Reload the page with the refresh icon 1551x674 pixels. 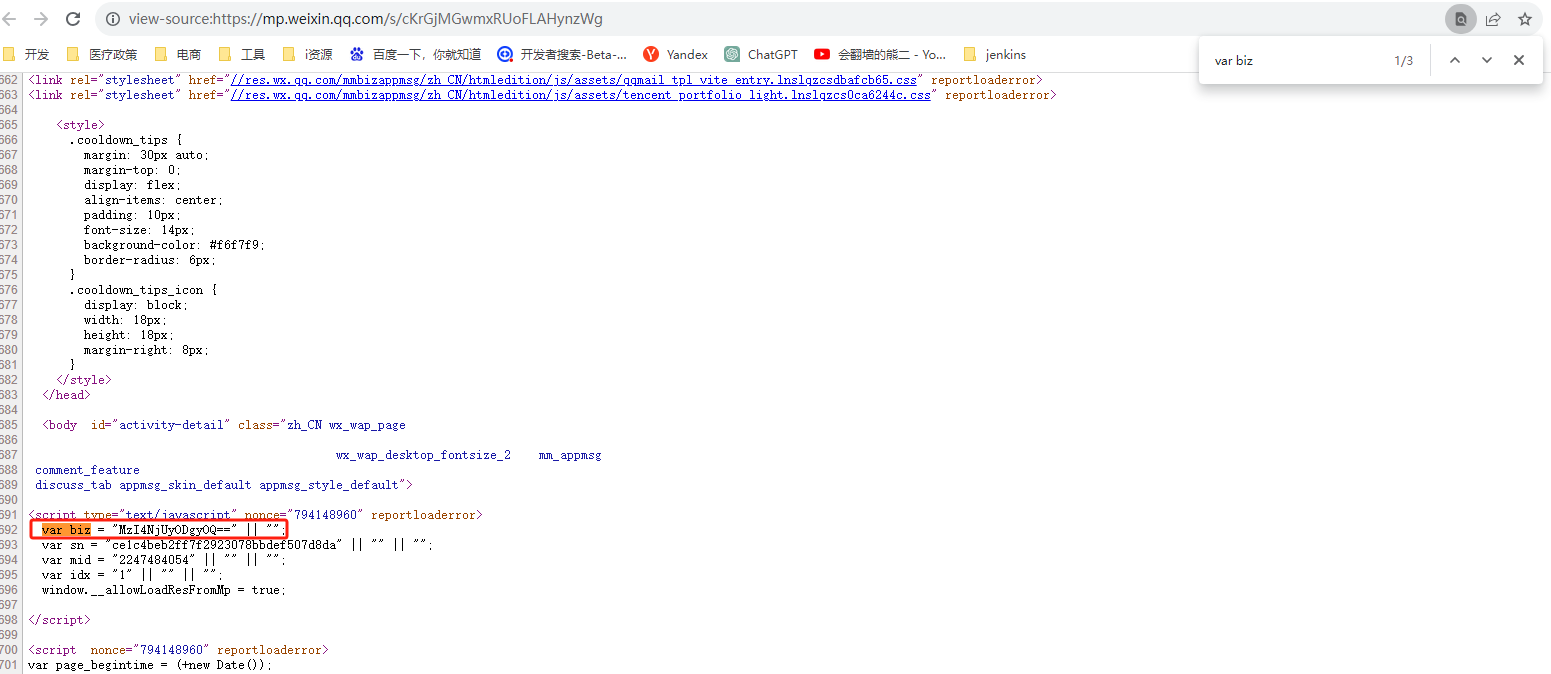tap(73, 19)
